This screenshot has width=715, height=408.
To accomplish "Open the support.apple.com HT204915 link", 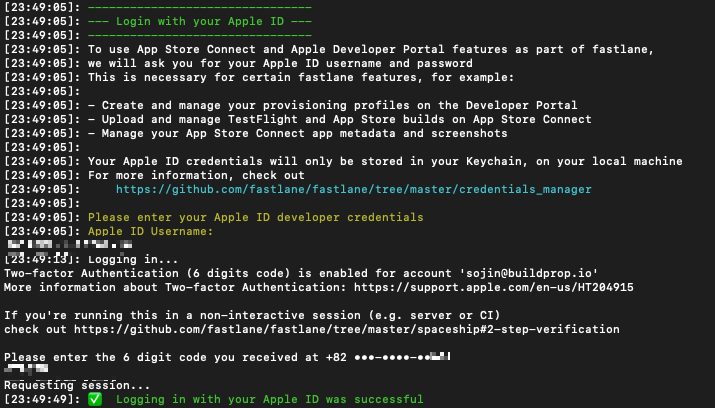I will pyautogui.click(x=493, y=287).
